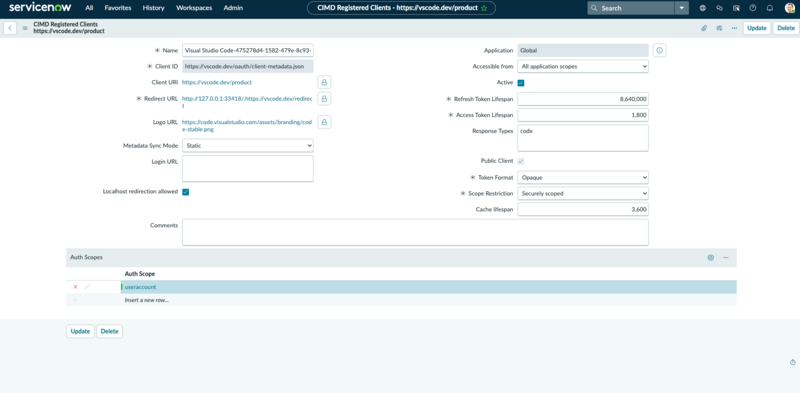Click the Application Global field
Screen dimensions: 800x393
click(x=583, y=51)
